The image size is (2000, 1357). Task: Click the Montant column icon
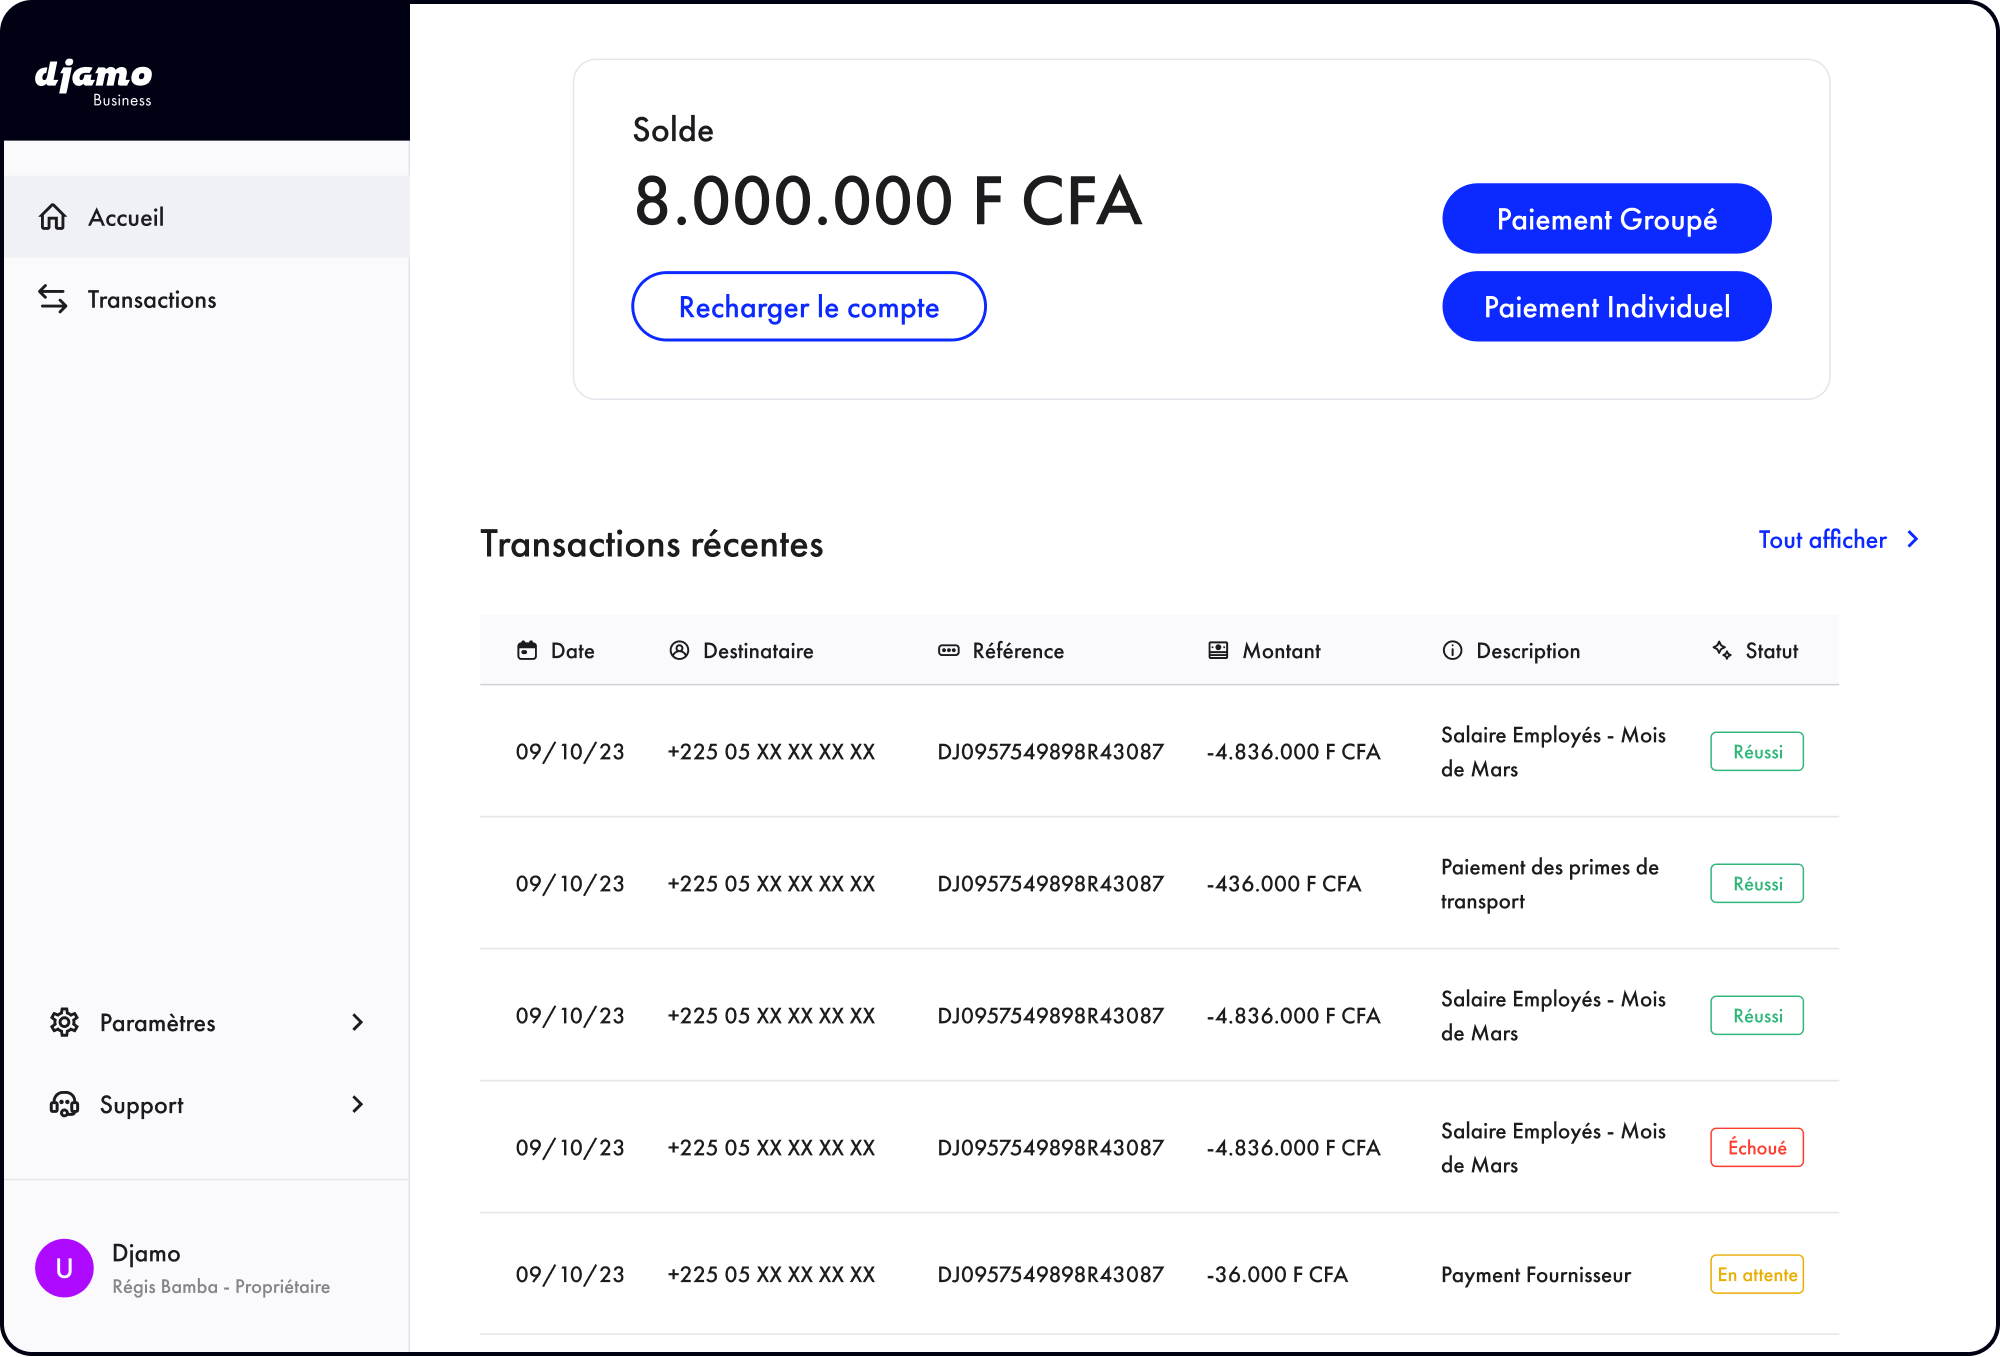coord(1218,651)
